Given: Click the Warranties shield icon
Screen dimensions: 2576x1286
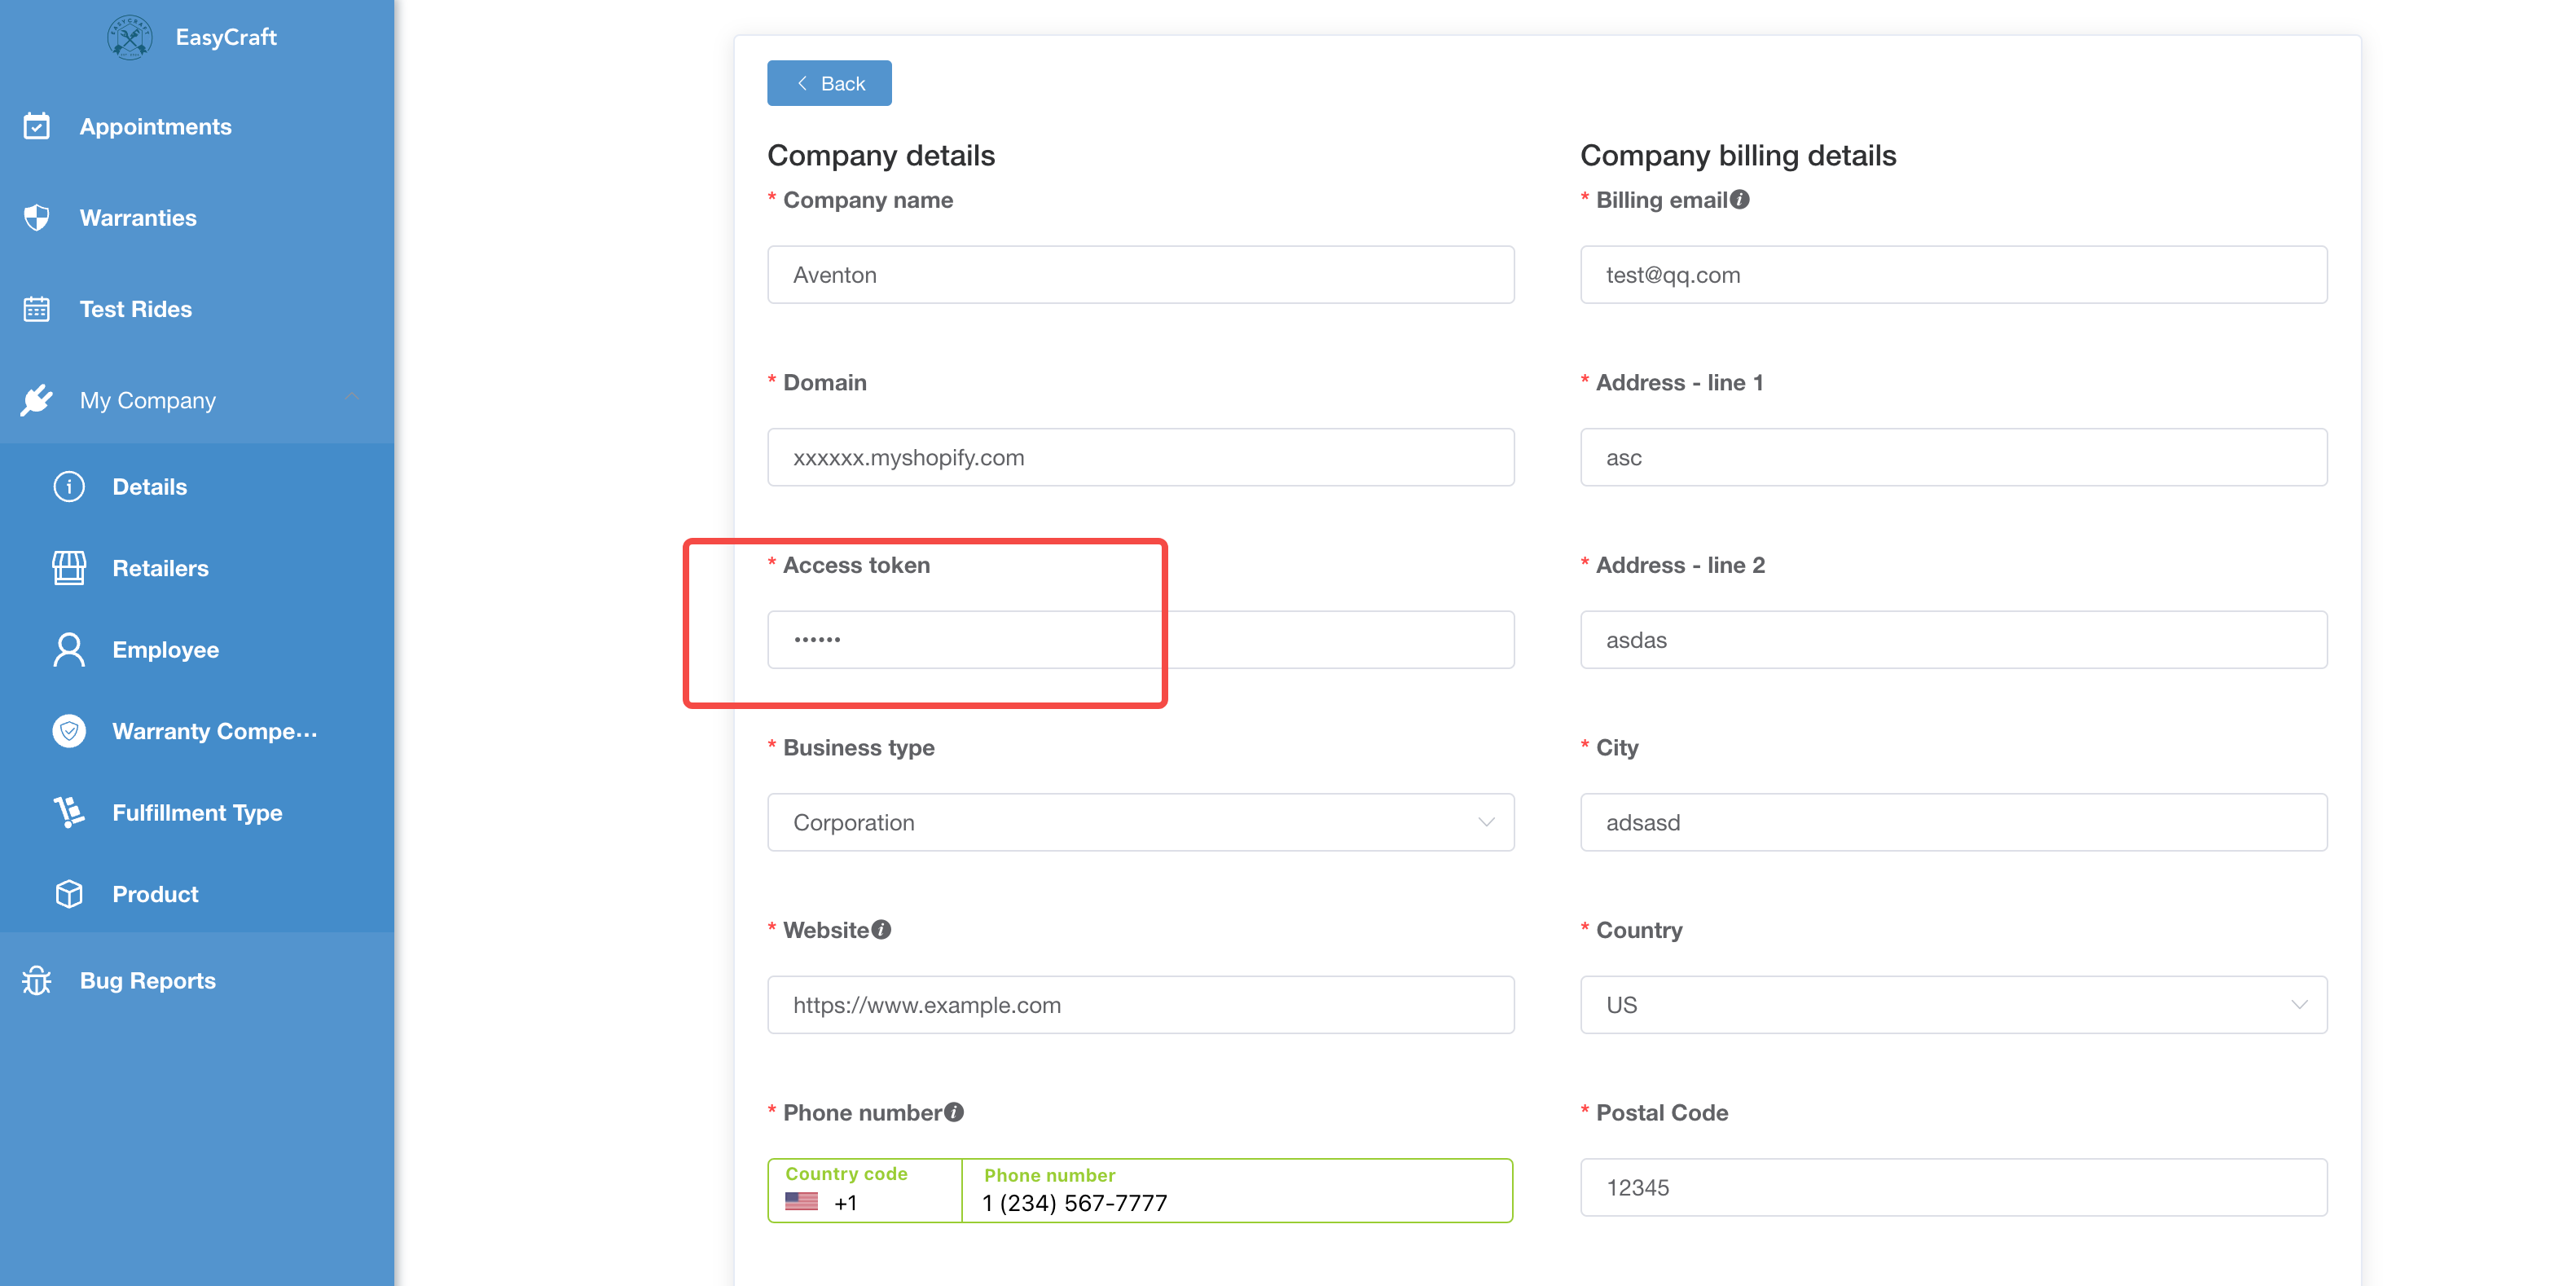Looking at the screenshot, I should point(37,218).
